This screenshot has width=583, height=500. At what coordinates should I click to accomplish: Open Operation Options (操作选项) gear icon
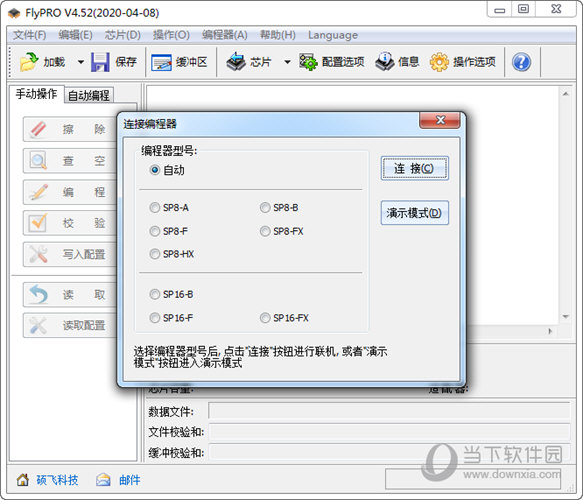[x=439, y=62]
